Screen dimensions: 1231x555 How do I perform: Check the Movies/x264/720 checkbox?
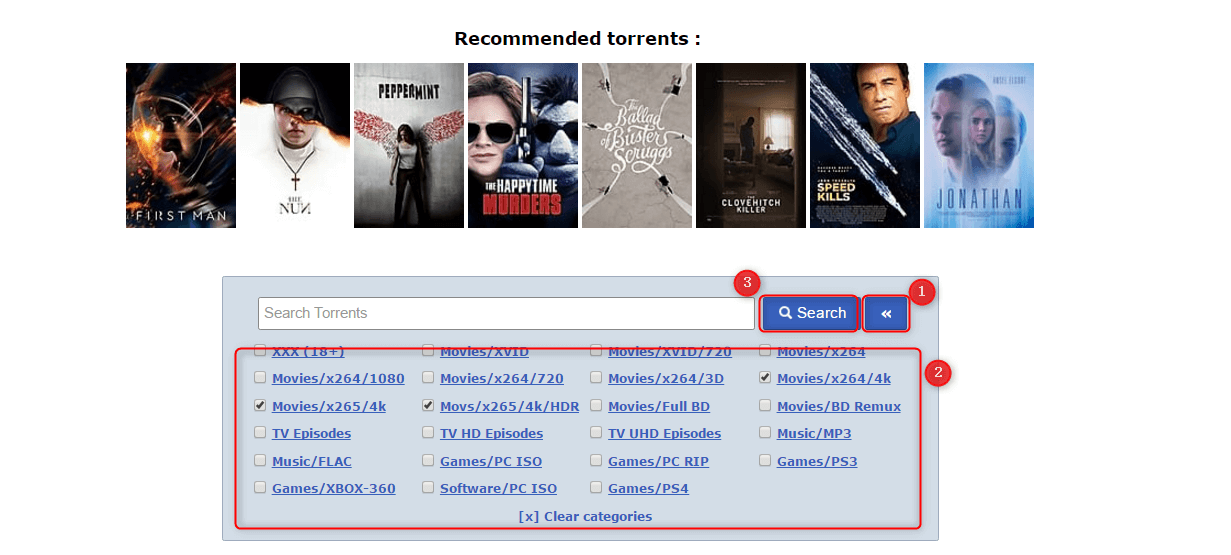tap(428, 378)
